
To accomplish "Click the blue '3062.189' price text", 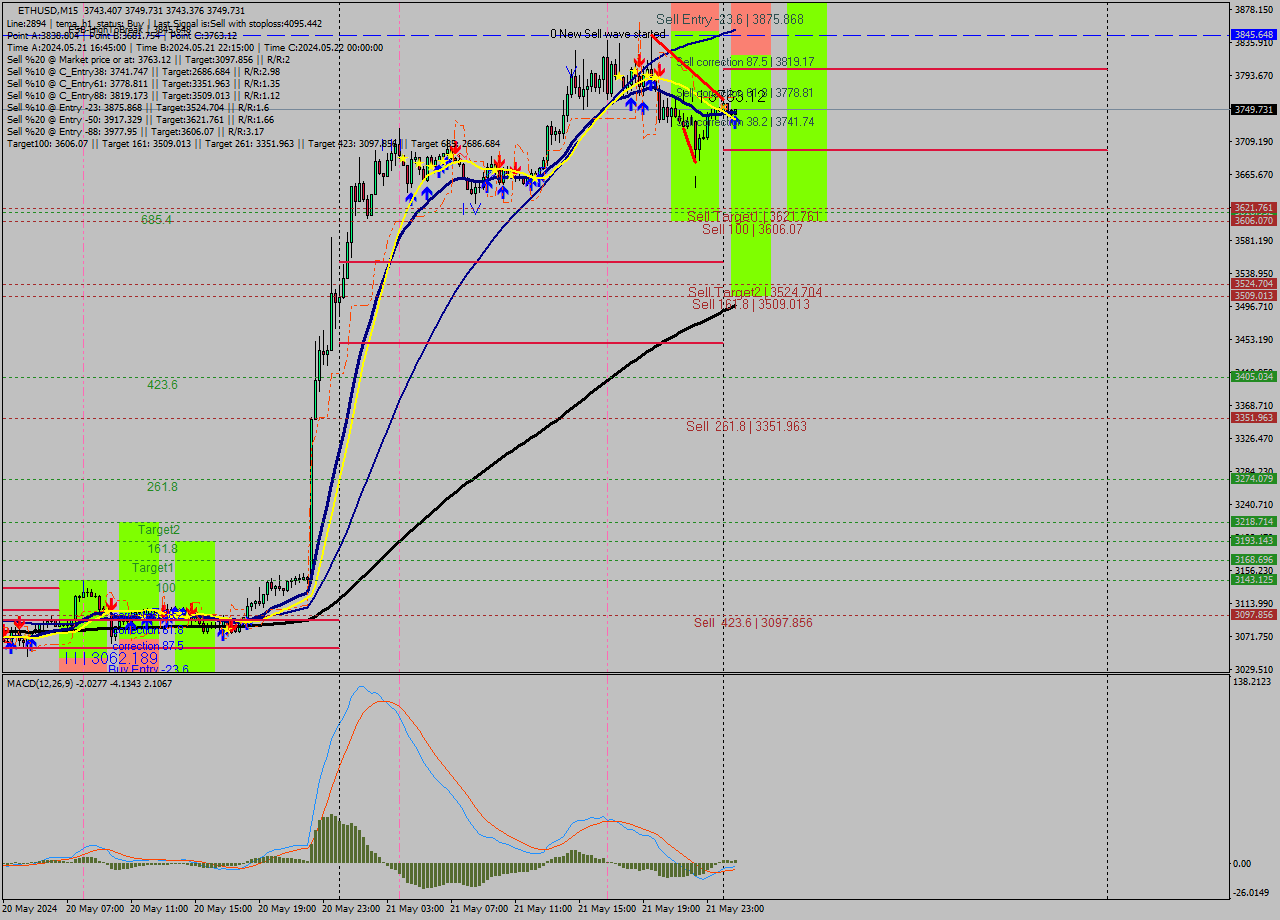I will tap(124, 659).
